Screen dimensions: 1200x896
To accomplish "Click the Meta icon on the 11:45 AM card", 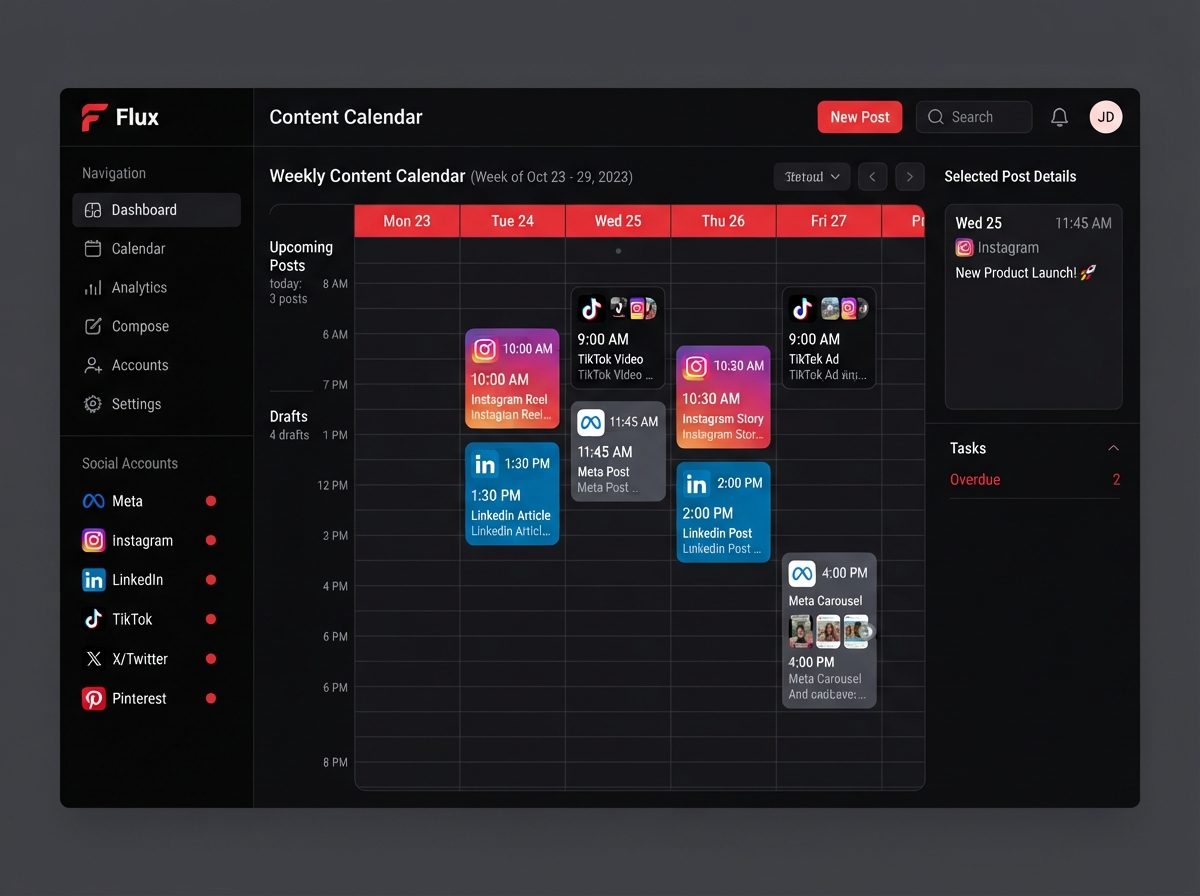I will (591, 422).
